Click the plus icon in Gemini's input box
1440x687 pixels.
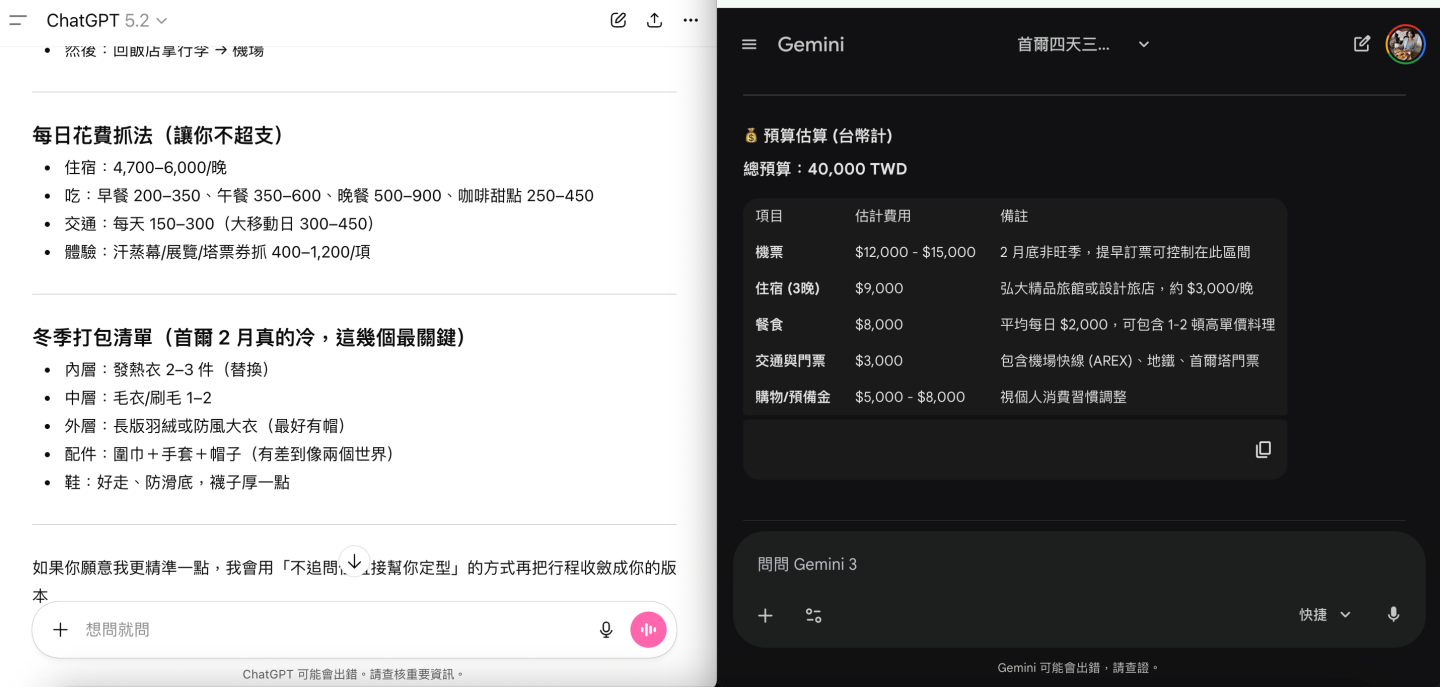tap(765, 616)
